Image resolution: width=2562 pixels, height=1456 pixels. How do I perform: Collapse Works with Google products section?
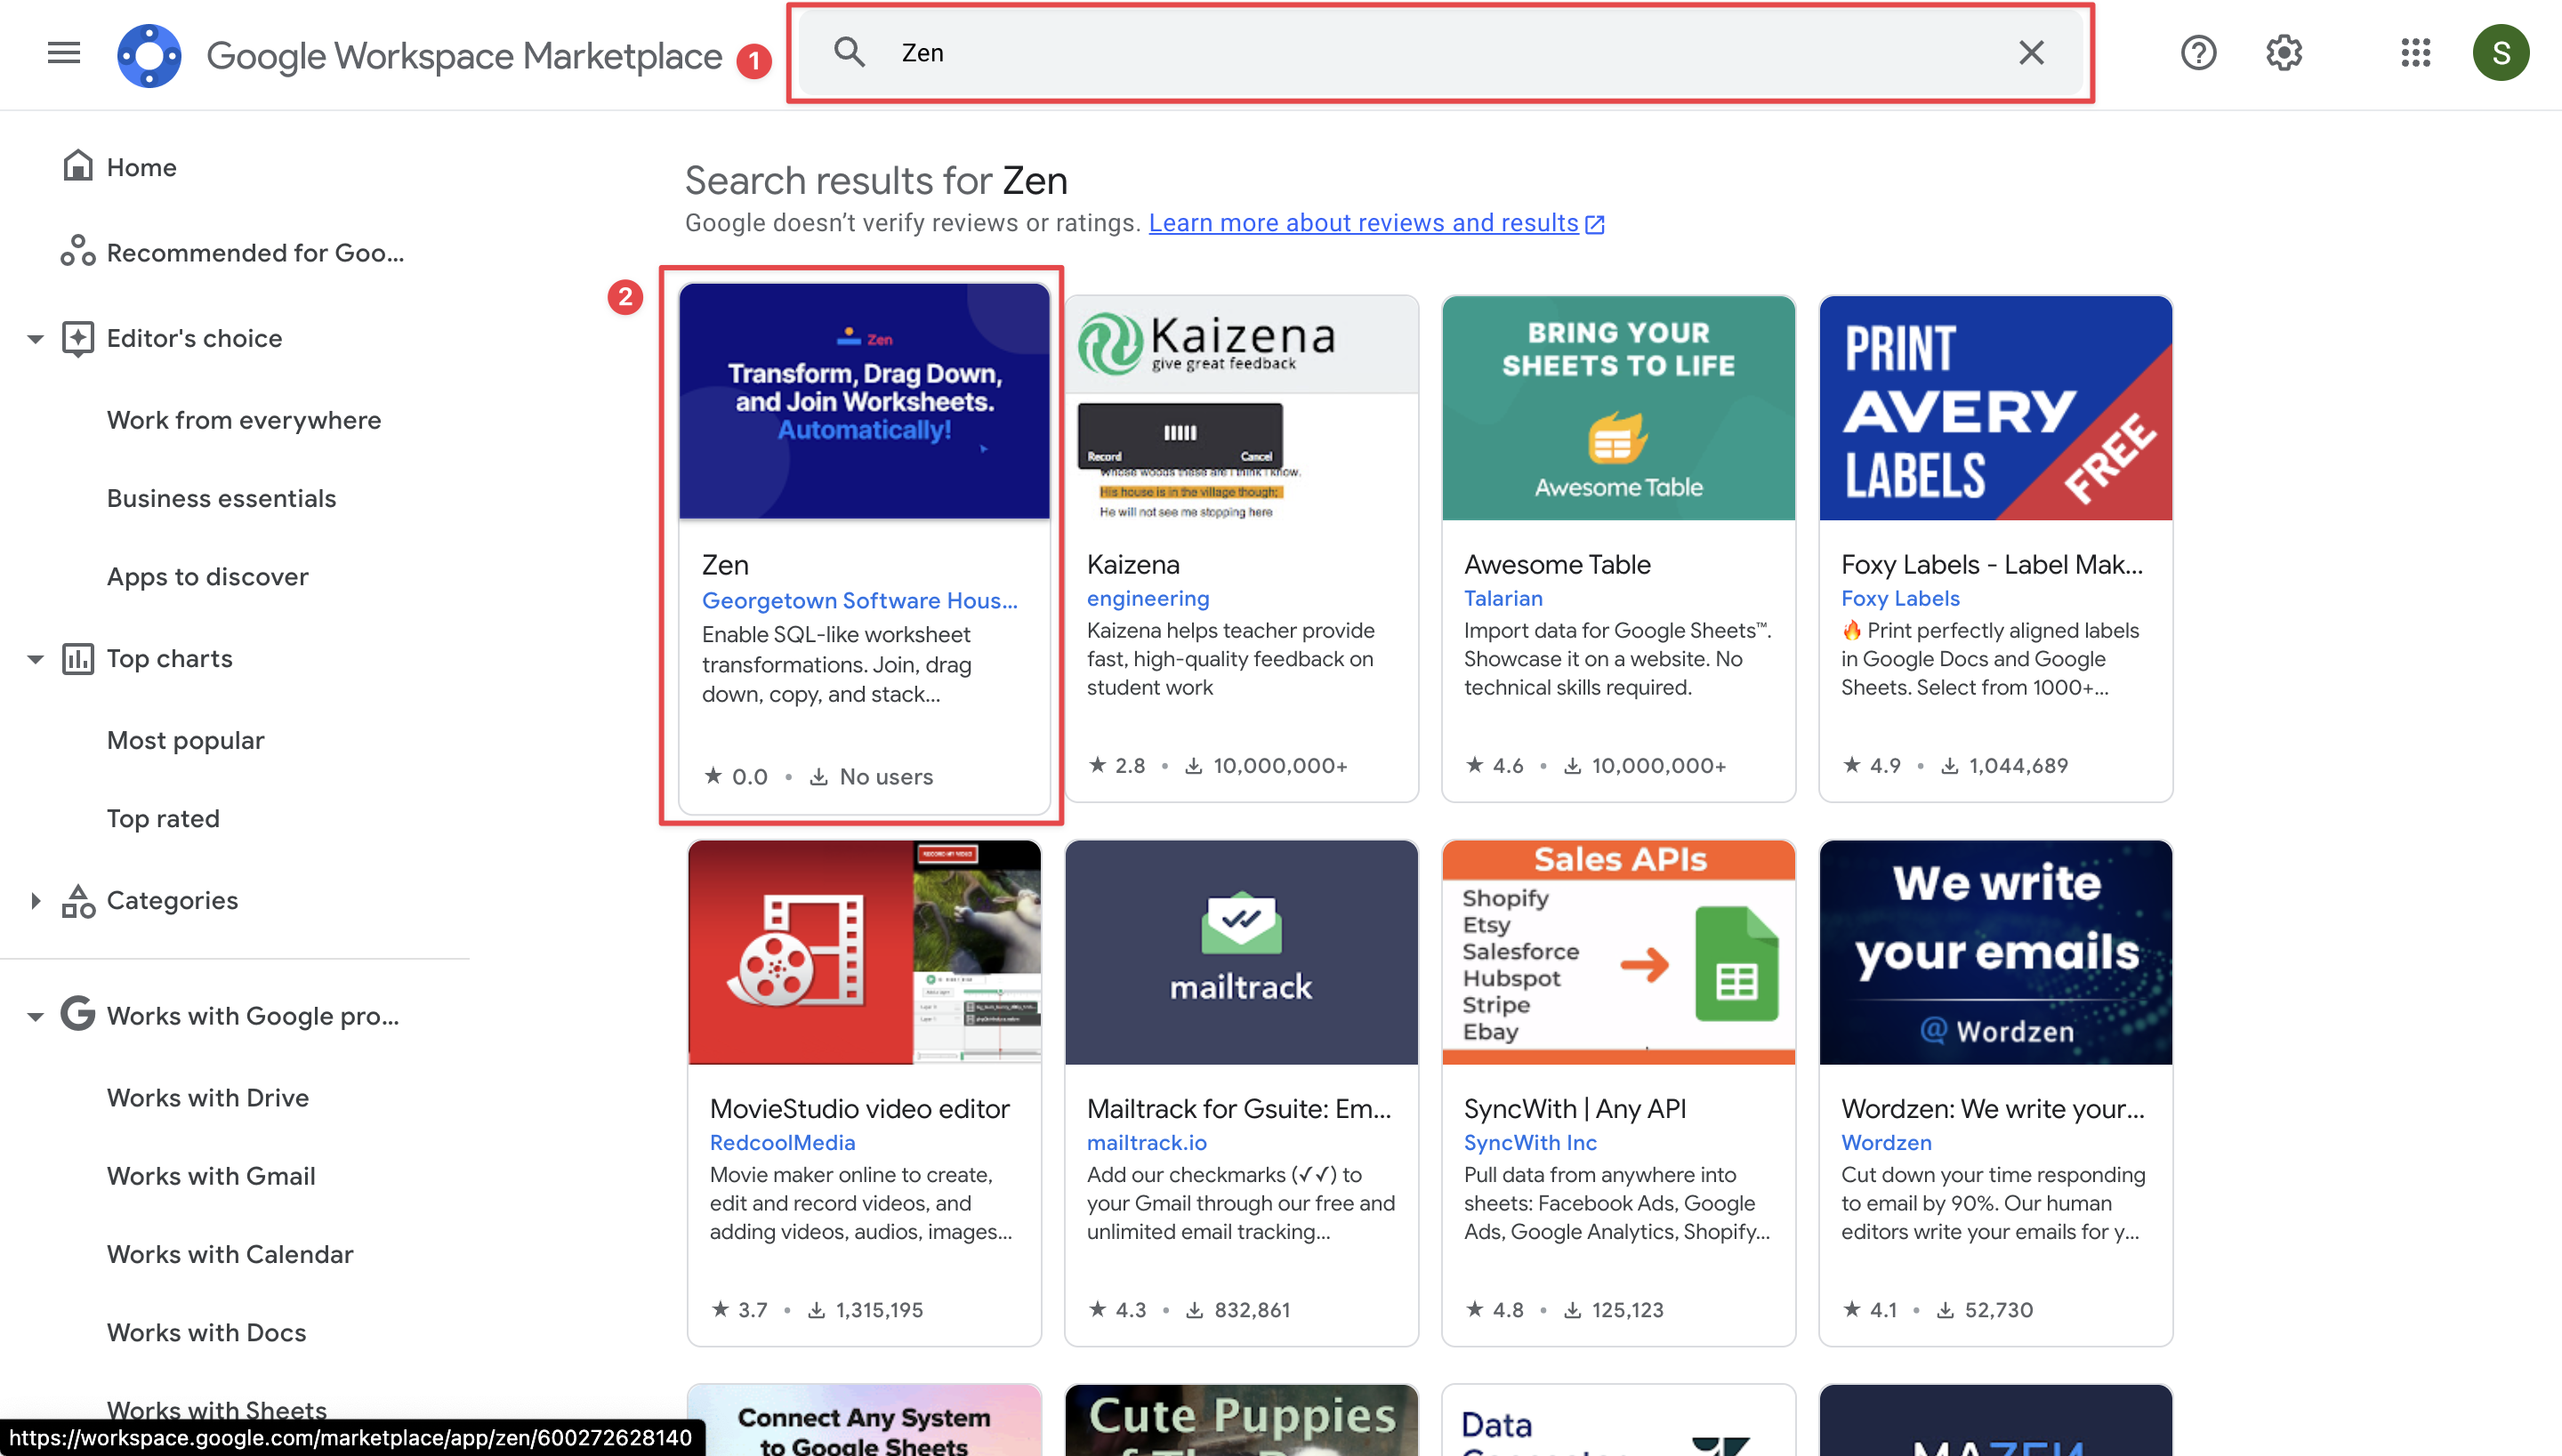[35, 1016]
